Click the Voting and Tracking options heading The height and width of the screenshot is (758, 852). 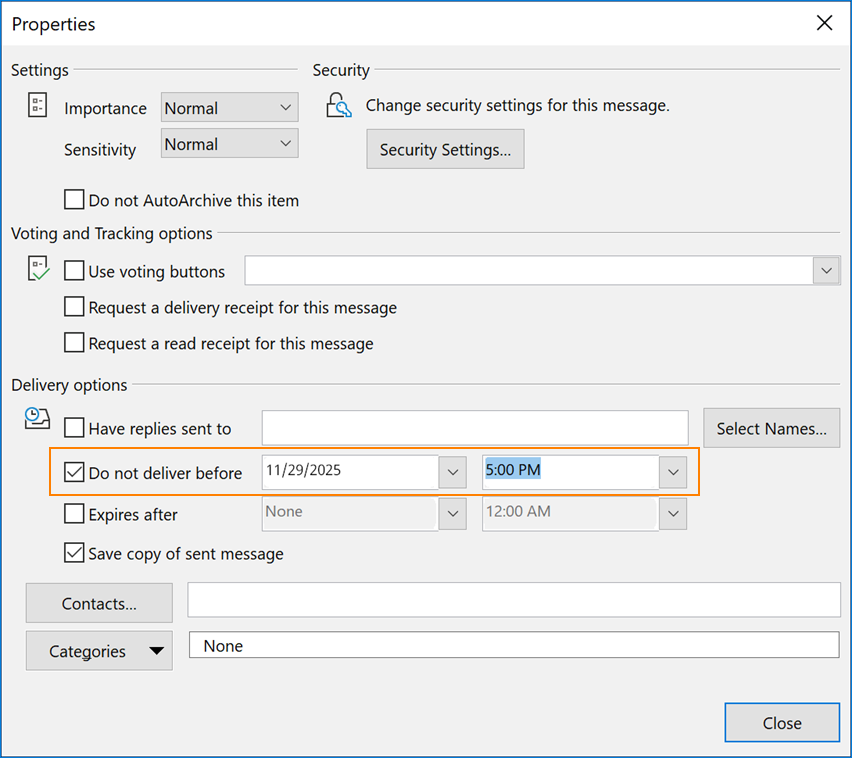112,233
